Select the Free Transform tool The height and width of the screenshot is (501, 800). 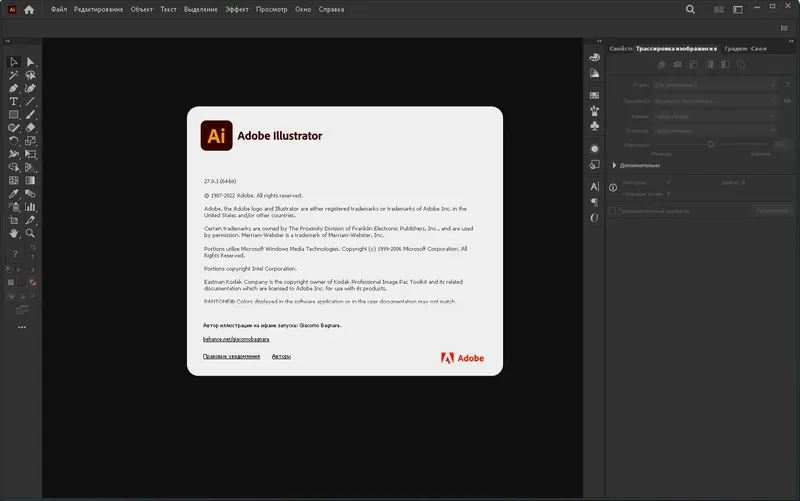[31, 154]
